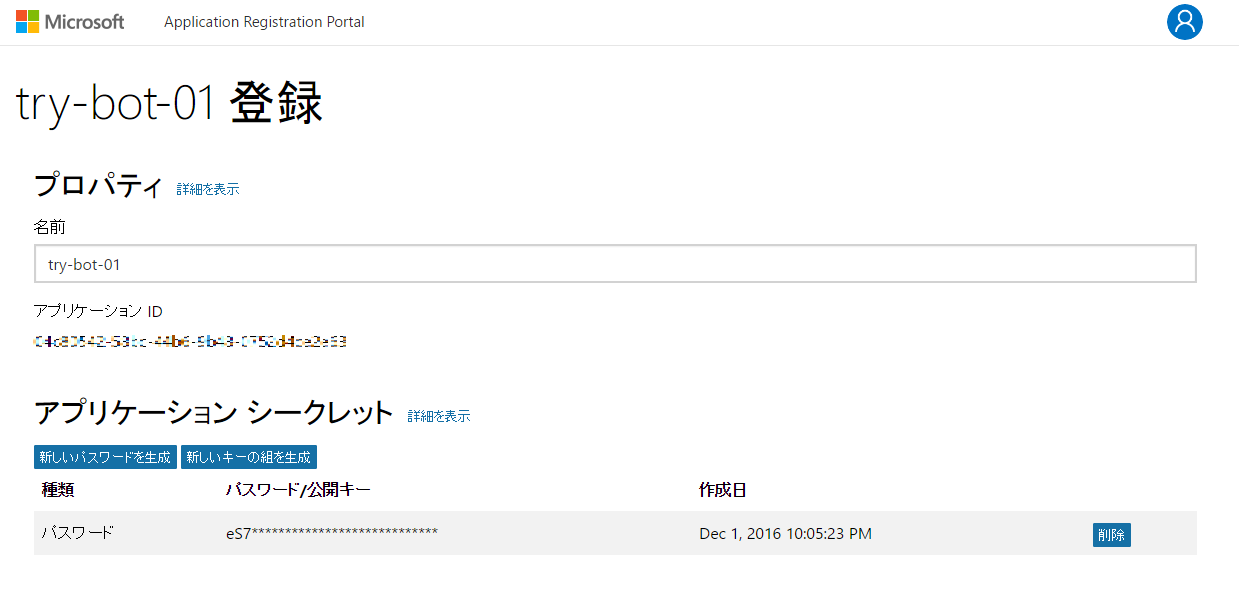The height and width of the screenshot is (604, 1239).
Task: Show hidden property details for try-bot-01
Action: click(206, 188)
